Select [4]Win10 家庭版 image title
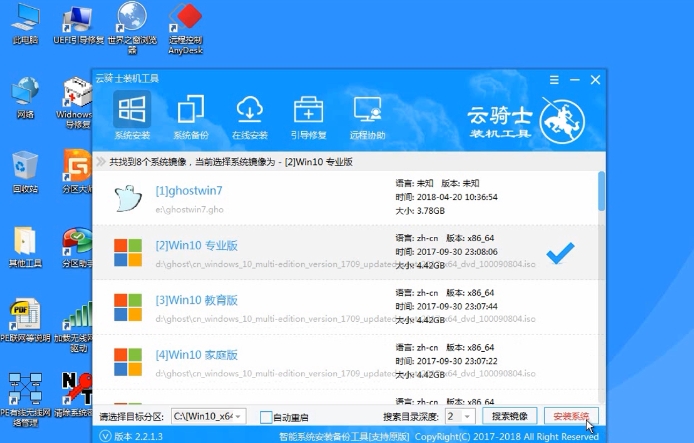Image resolution: width=694 pixels, height=443 pixels. 197,355
